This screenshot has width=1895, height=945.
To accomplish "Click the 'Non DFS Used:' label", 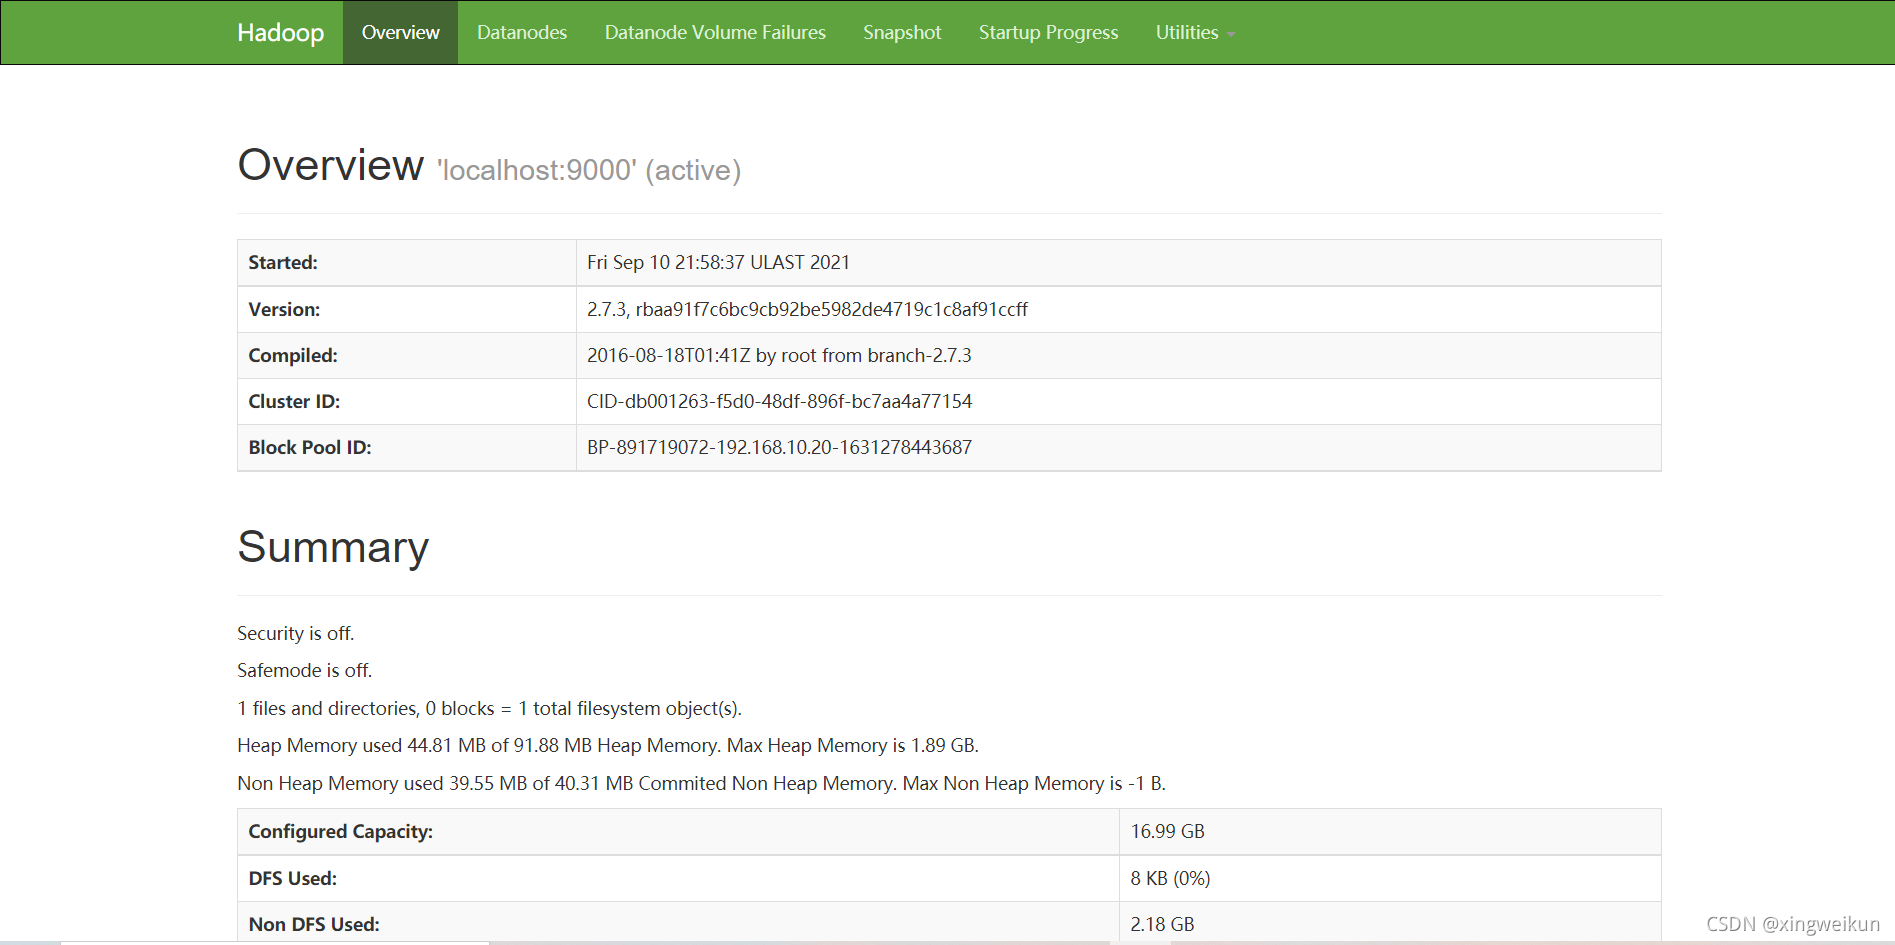I will click(x=314, y=924).
